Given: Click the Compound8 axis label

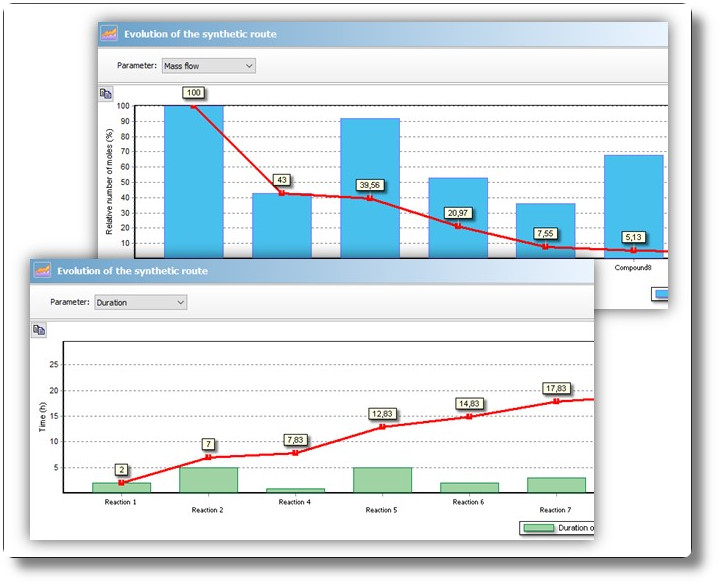Looking at the screenshot, I should coord(633,267).
